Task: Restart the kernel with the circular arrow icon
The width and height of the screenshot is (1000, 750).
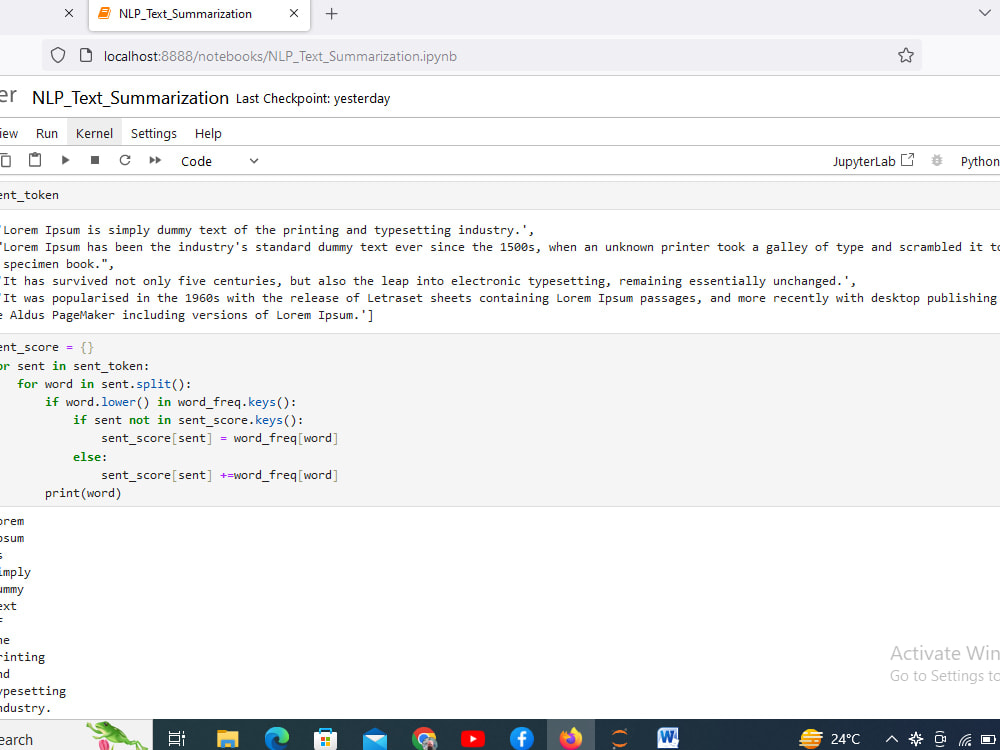Action: pos(125,160)
